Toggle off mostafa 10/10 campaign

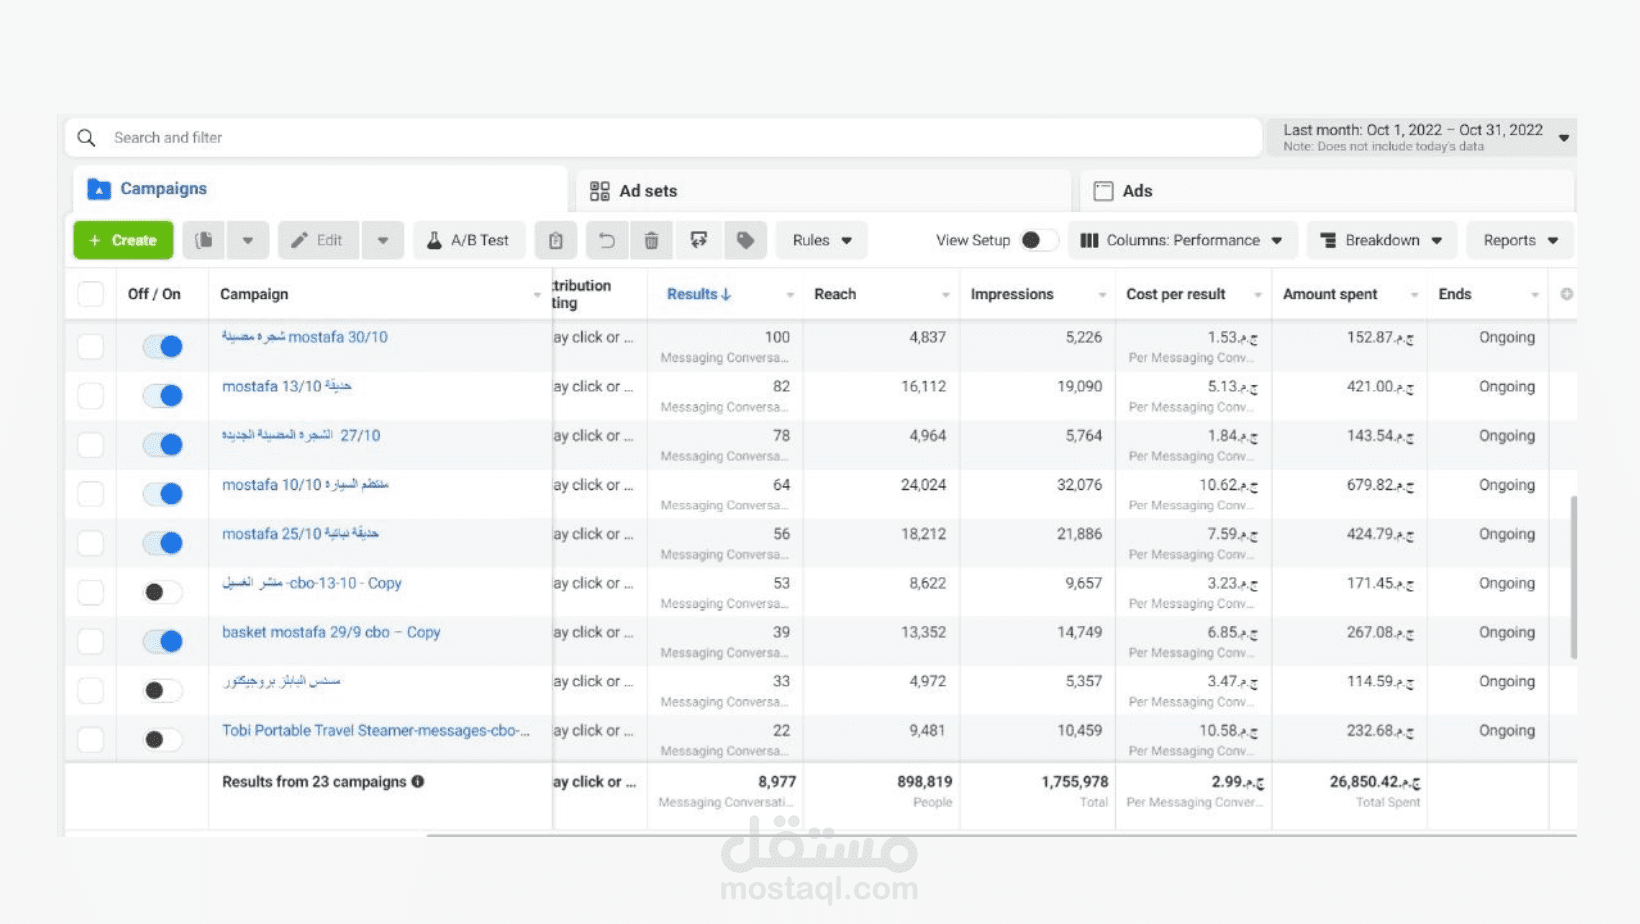coord(162,494)
